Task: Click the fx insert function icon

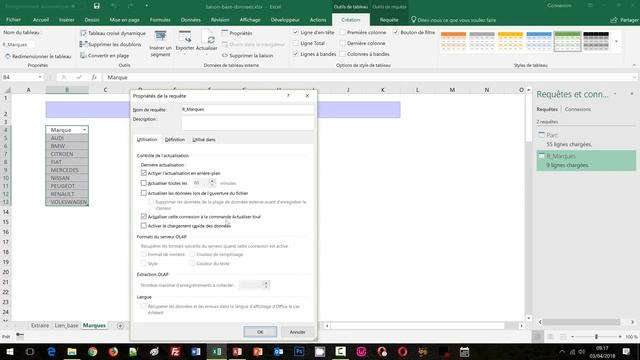Action: tap(94, 77)
